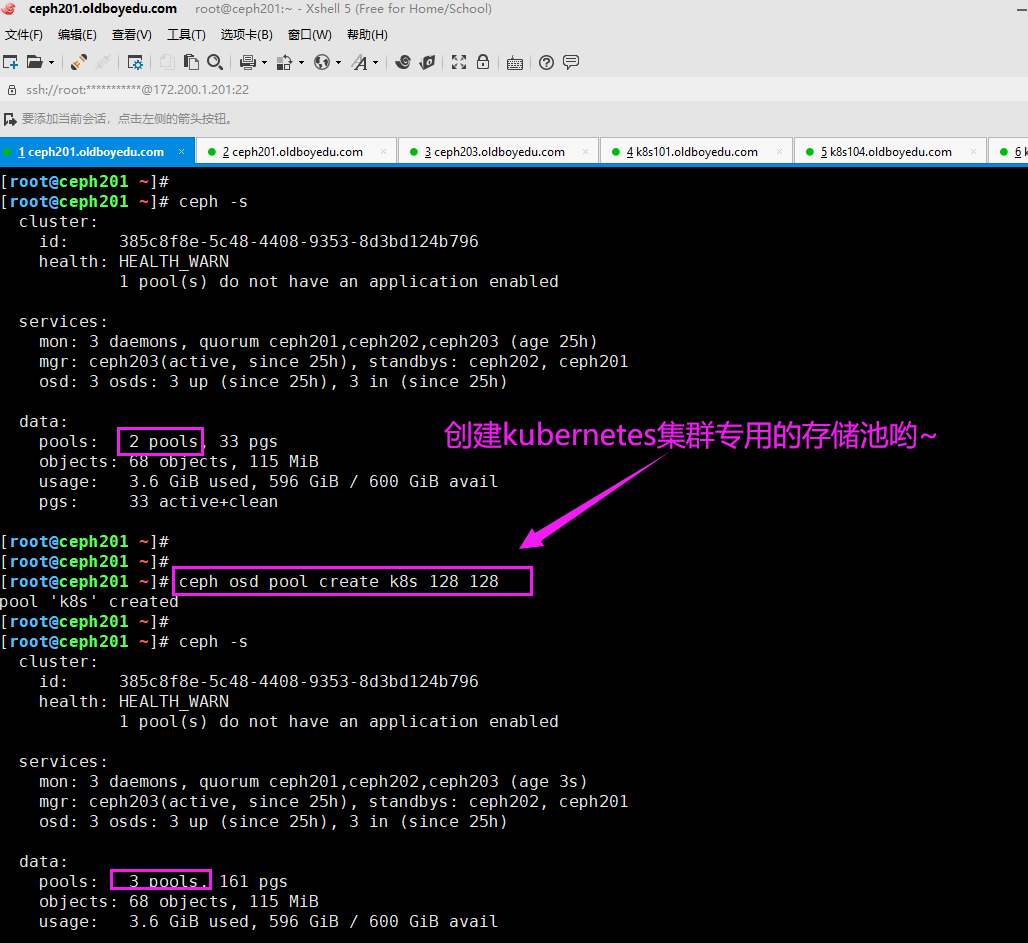This screenshot has width=1028, height=943.
Task: Open the 工具(T) menu
Action: (186, 35)
